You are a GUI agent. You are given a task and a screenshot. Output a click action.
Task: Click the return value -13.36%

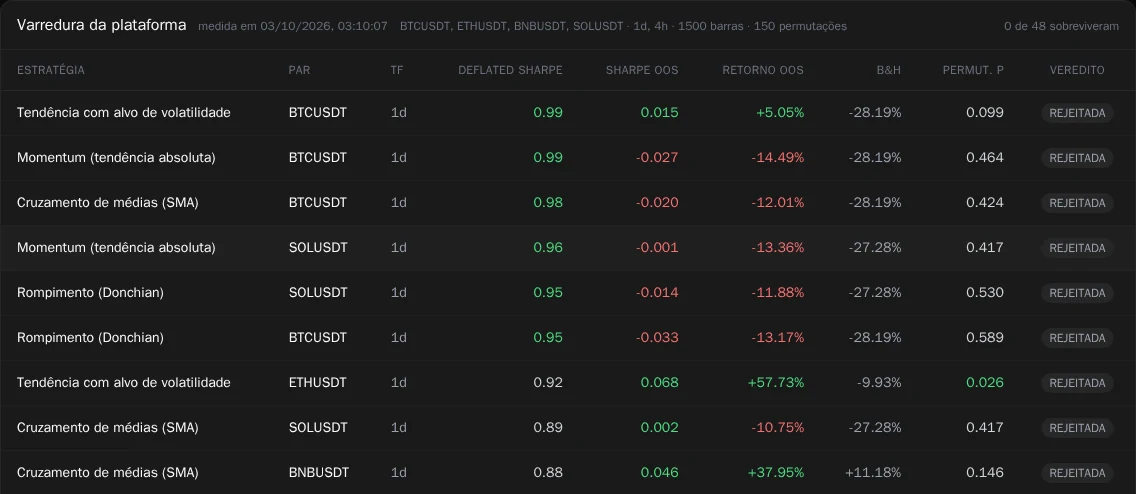tap(779, 248)
